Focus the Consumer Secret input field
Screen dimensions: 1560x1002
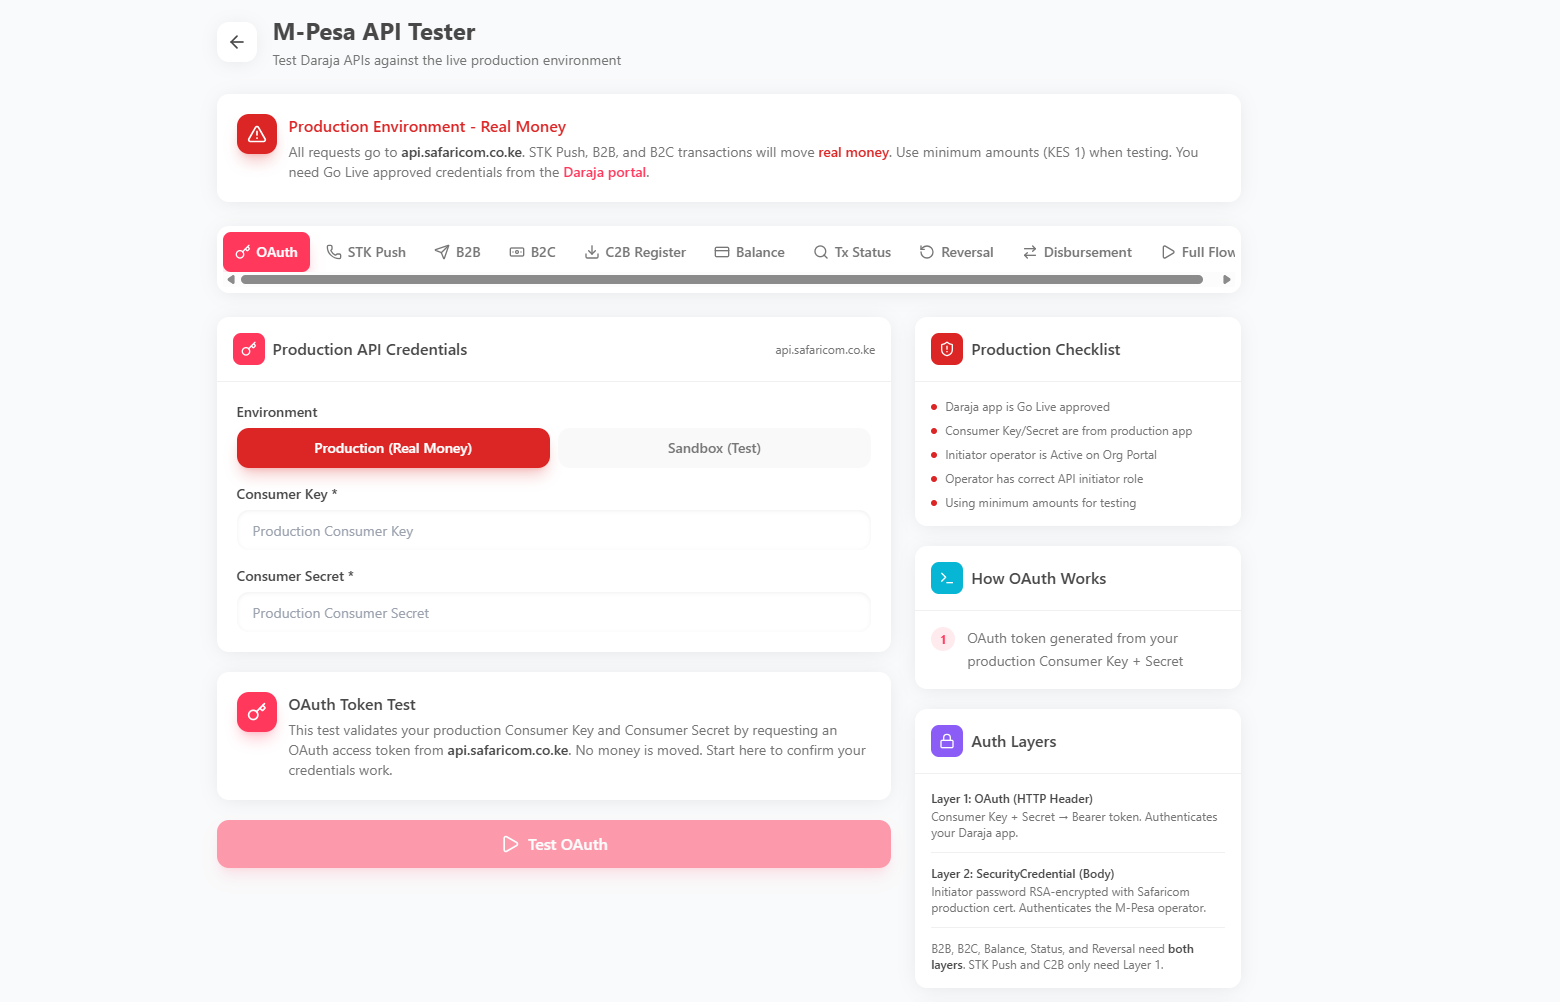(553, 613)
